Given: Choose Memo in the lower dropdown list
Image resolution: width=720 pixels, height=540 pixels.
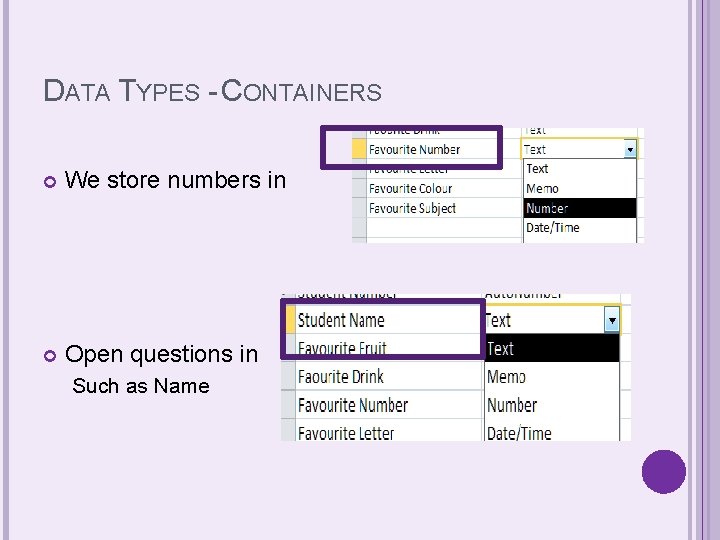Looking at the screenshot, I should (552, 377).
